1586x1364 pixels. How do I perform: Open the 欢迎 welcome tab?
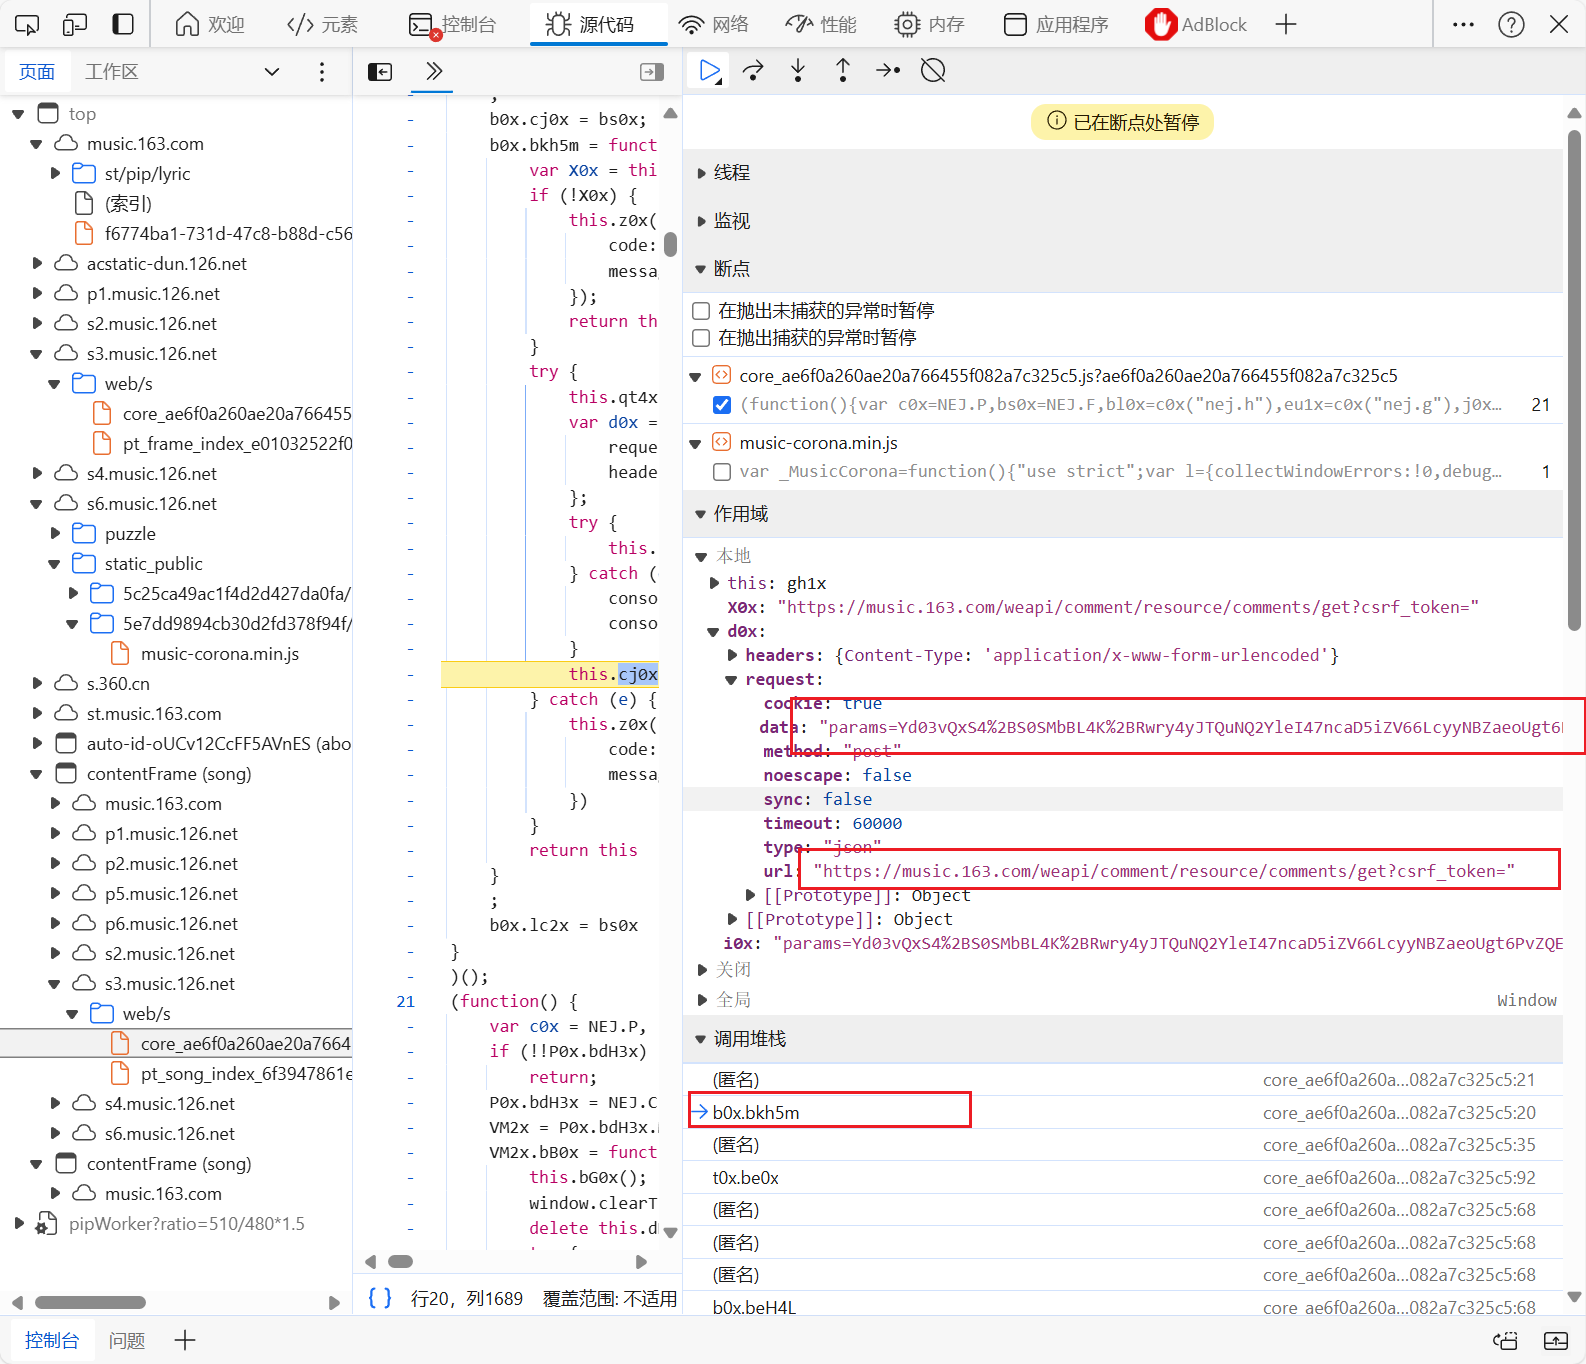[210, 24]
